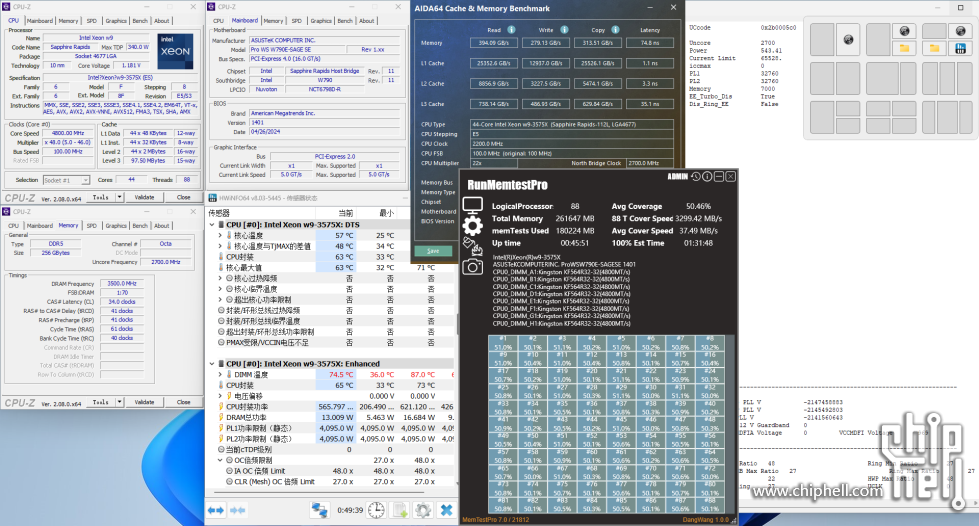The height and width of the screenshot is (526, 979).
Task: Click HWiNFO expand-columns double arrow icon
Action: 215,510
